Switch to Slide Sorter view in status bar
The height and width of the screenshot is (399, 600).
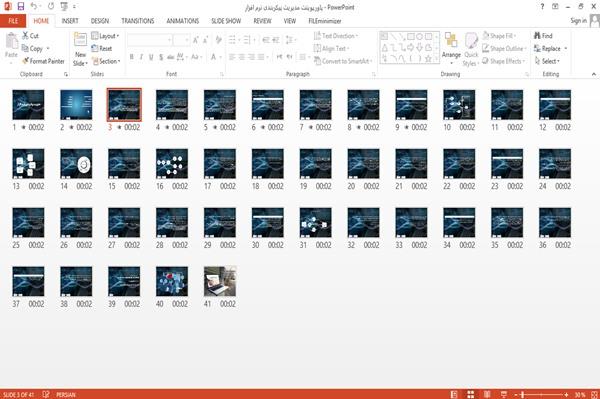pos(471,394)
